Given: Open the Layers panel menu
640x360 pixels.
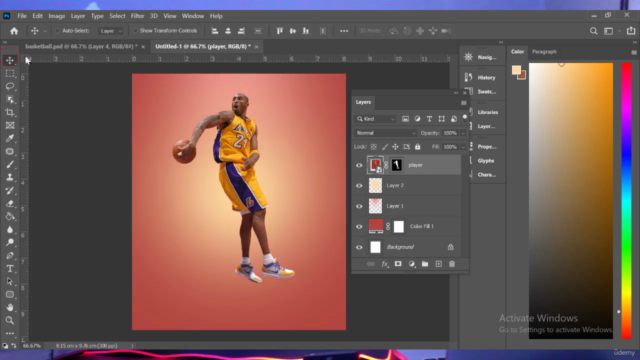Looking at the screenshot, I should pos(464,103).
